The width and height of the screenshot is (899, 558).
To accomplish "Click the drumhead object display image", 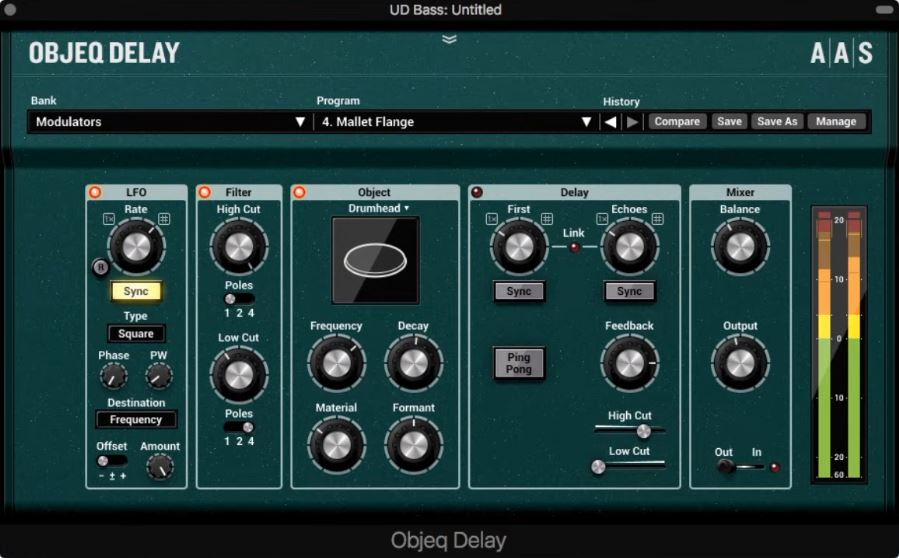I will tap(376, 260).
